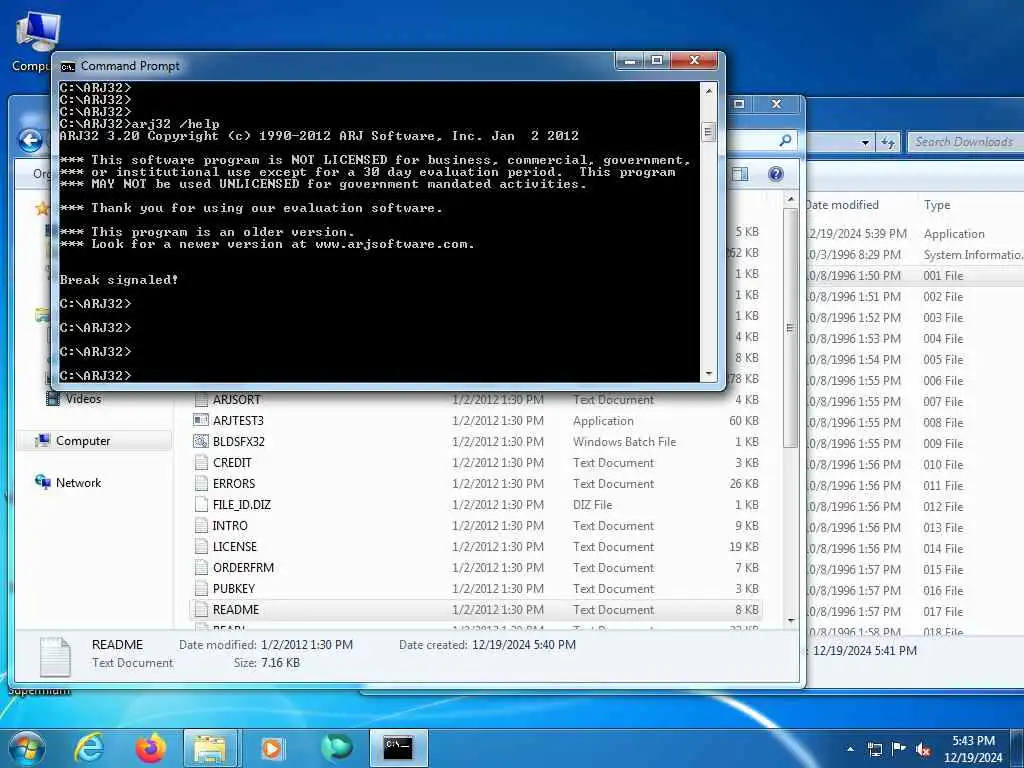Click Explorer file list scroll up arrow
Image resolution: width=1024 pixels, height=768 pixels.
[791, 199]
